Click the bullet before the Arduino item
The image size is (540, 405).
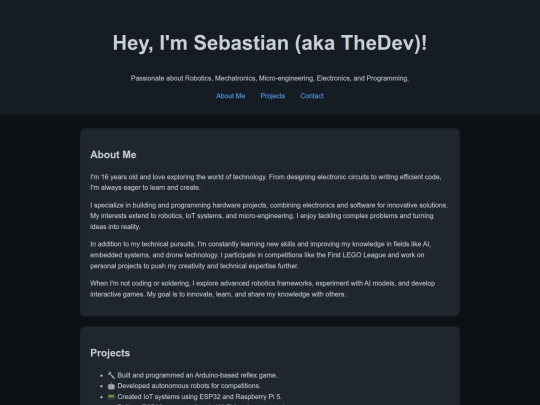point(102,376)
